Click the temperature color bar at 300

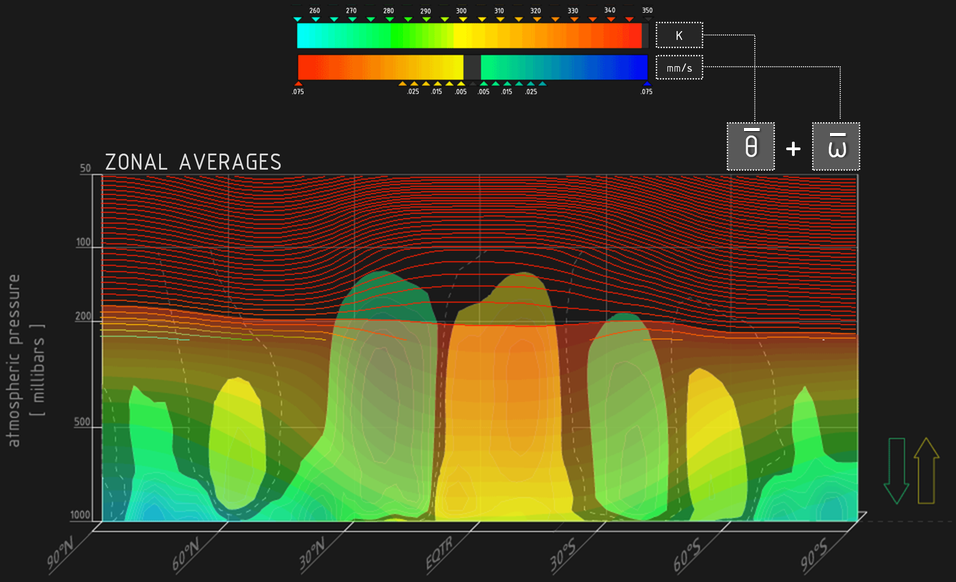461,36
